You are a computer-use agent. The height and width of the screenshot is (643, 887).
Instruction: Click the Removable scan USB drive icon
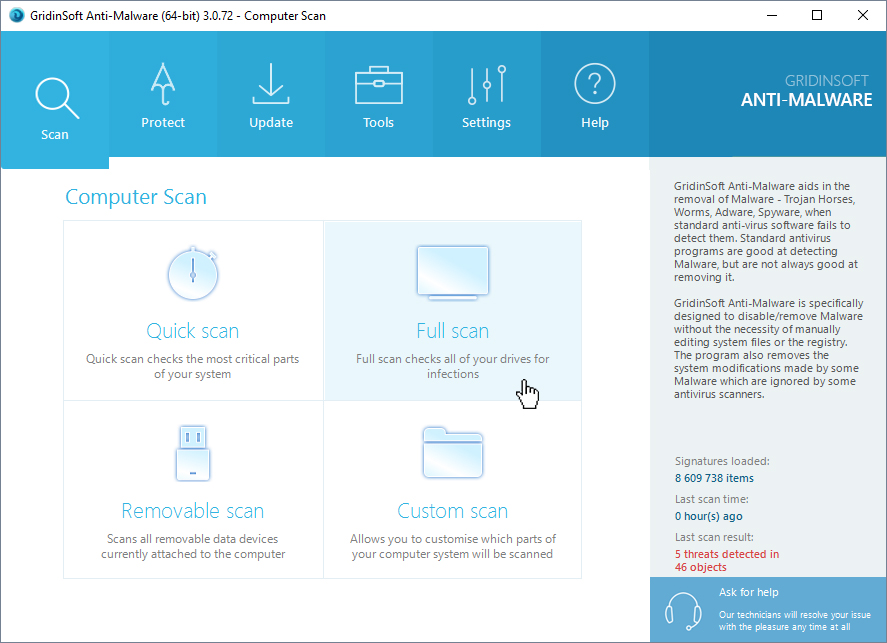(193, 452)
